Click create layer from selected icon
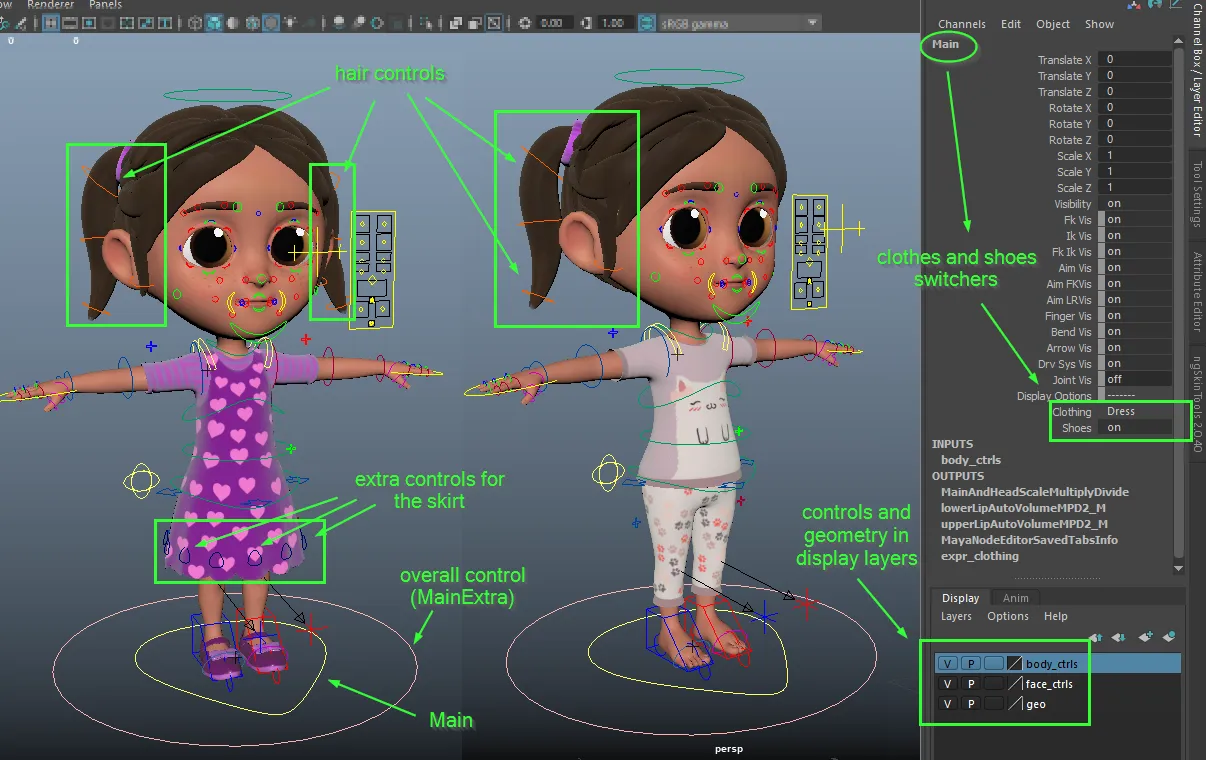The width and height of the screenshot is (1206, 760). [x=1168, y=636]
